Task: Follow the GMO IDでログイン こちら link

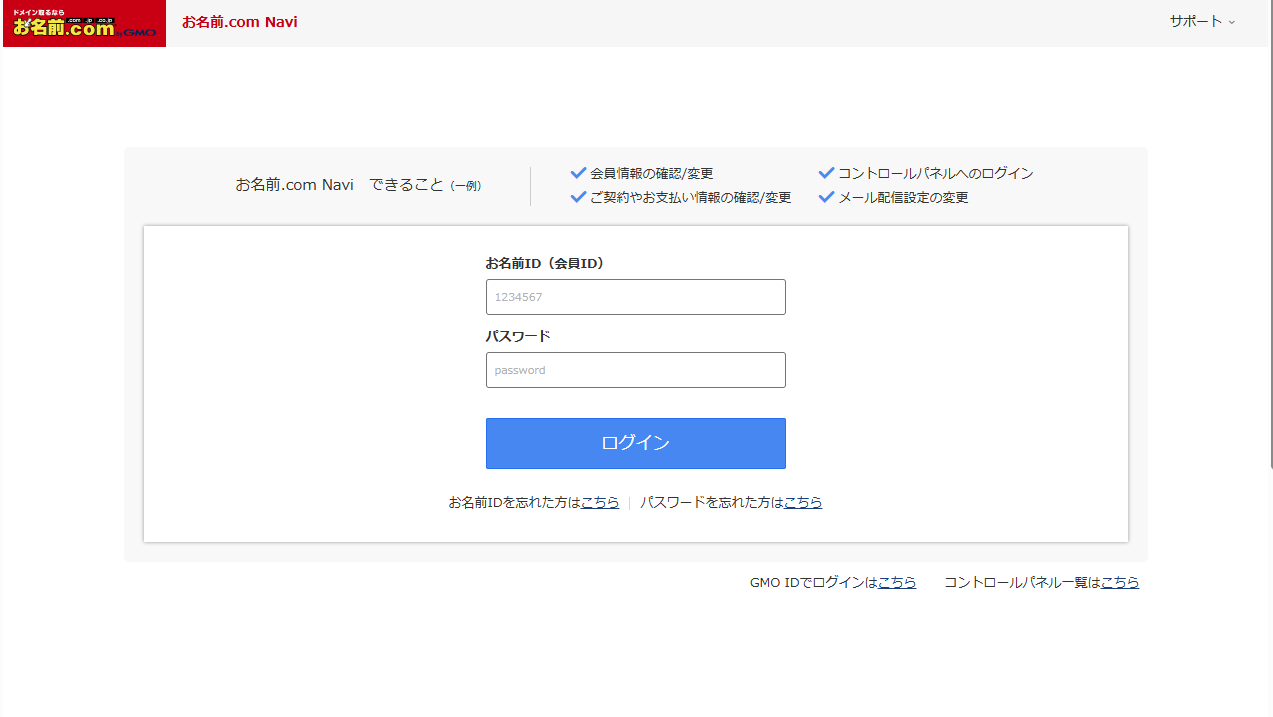Action: 897,583
